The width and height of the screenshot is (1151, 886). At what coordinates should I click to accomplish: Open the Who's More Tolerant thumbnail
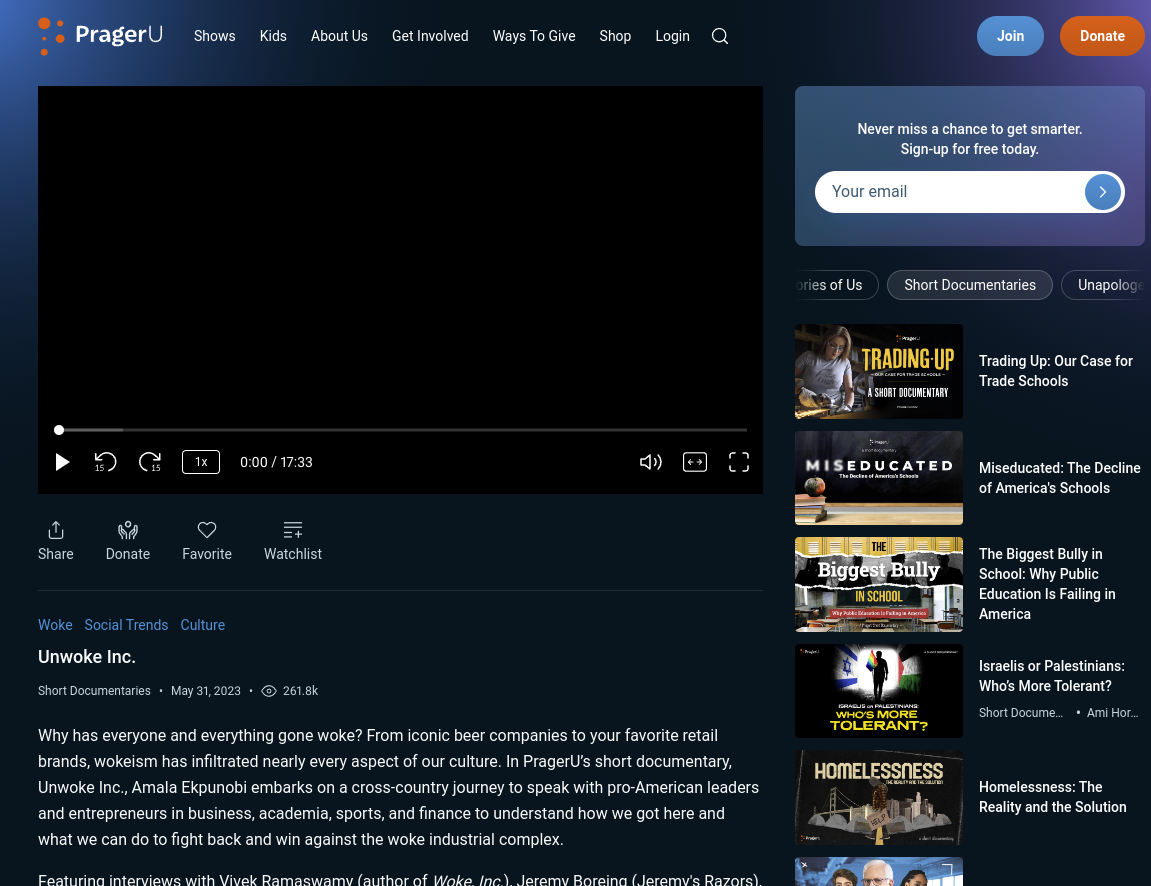coord(879,691)
